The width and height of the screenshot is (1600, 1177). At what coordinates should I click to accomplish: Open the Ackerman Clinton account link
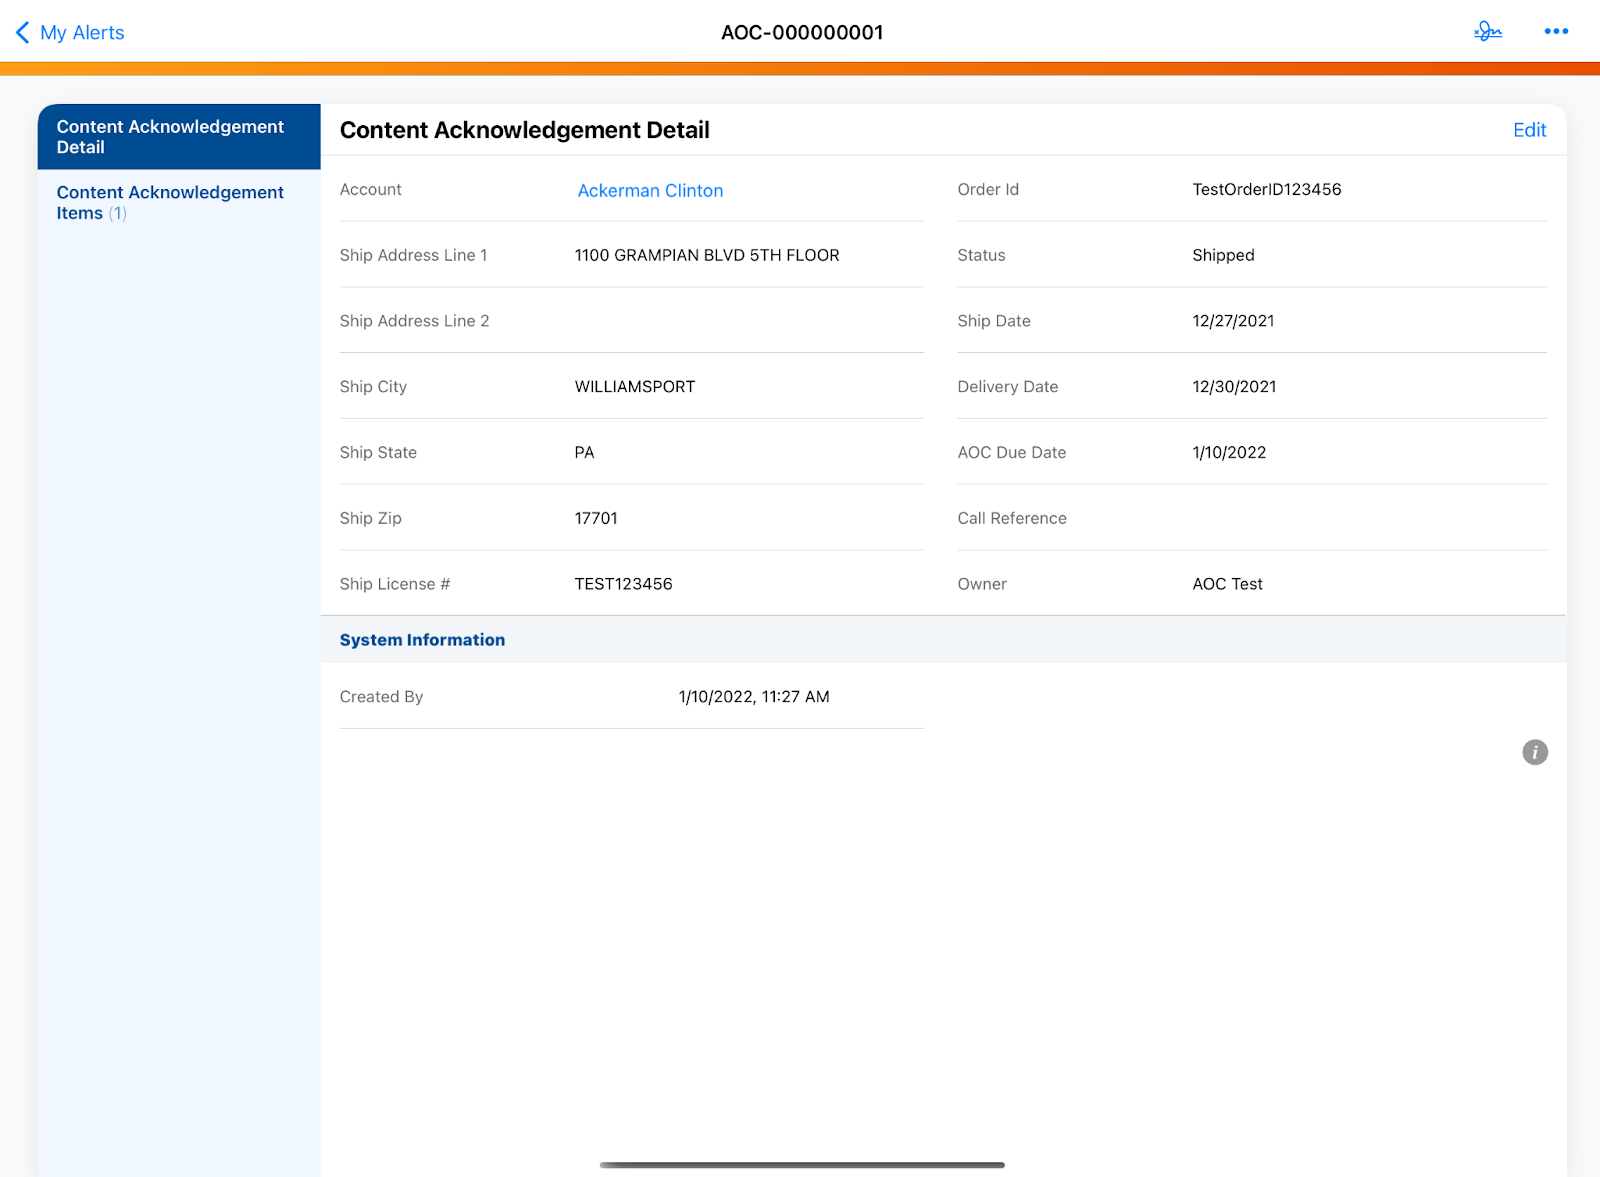point(650,191)
